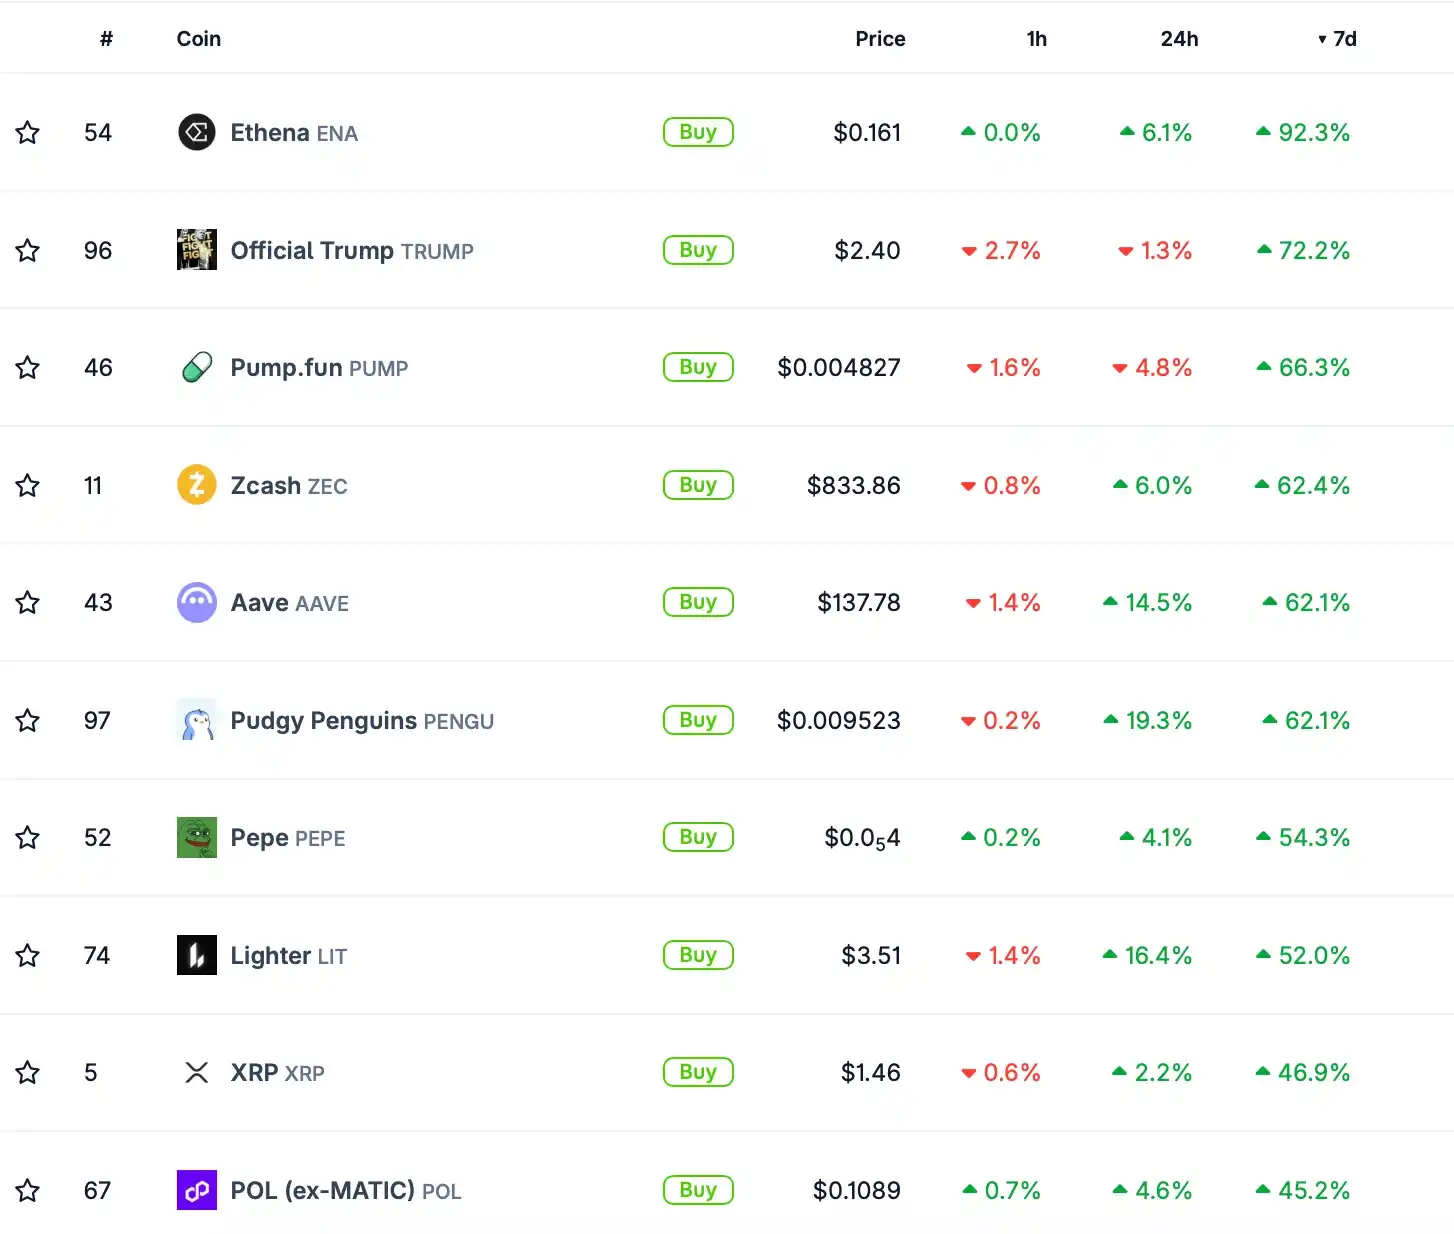
Task: Click the Pudgy Penguins penguin icon
Action: coord(197,720)
